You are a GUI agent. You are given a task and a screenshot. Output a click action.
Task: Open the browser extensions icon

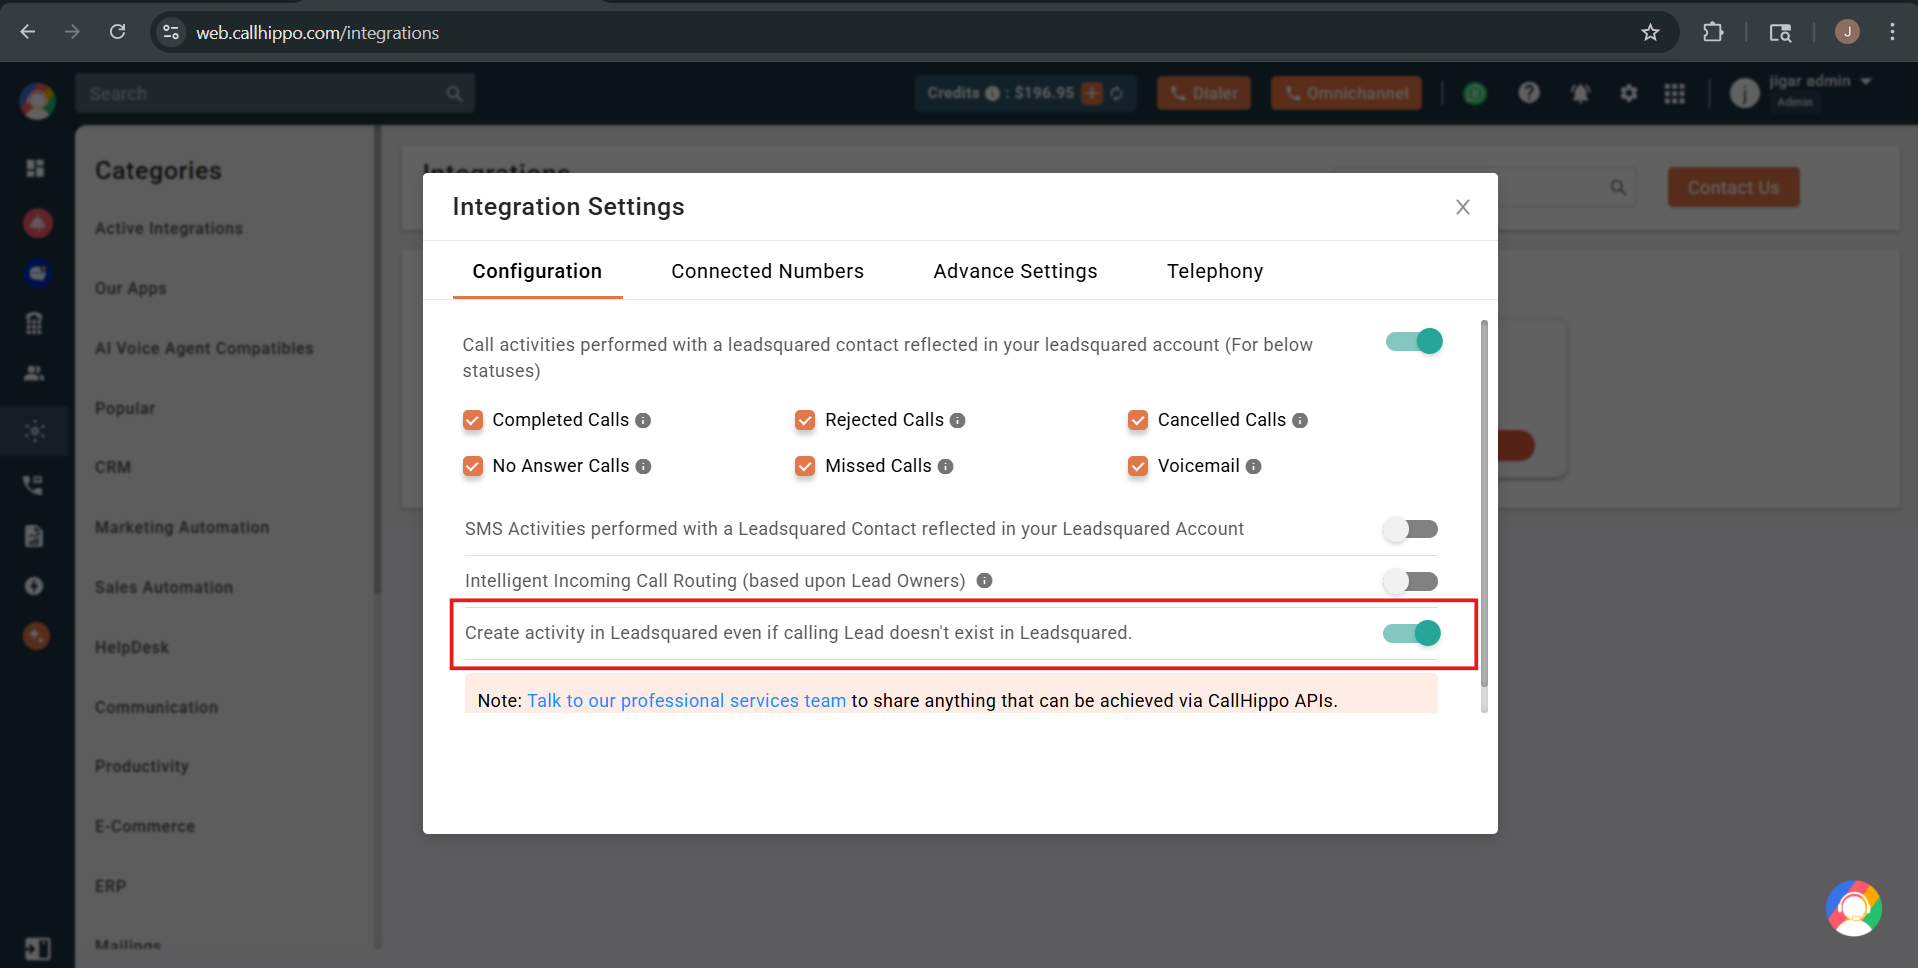[1713, 32]
